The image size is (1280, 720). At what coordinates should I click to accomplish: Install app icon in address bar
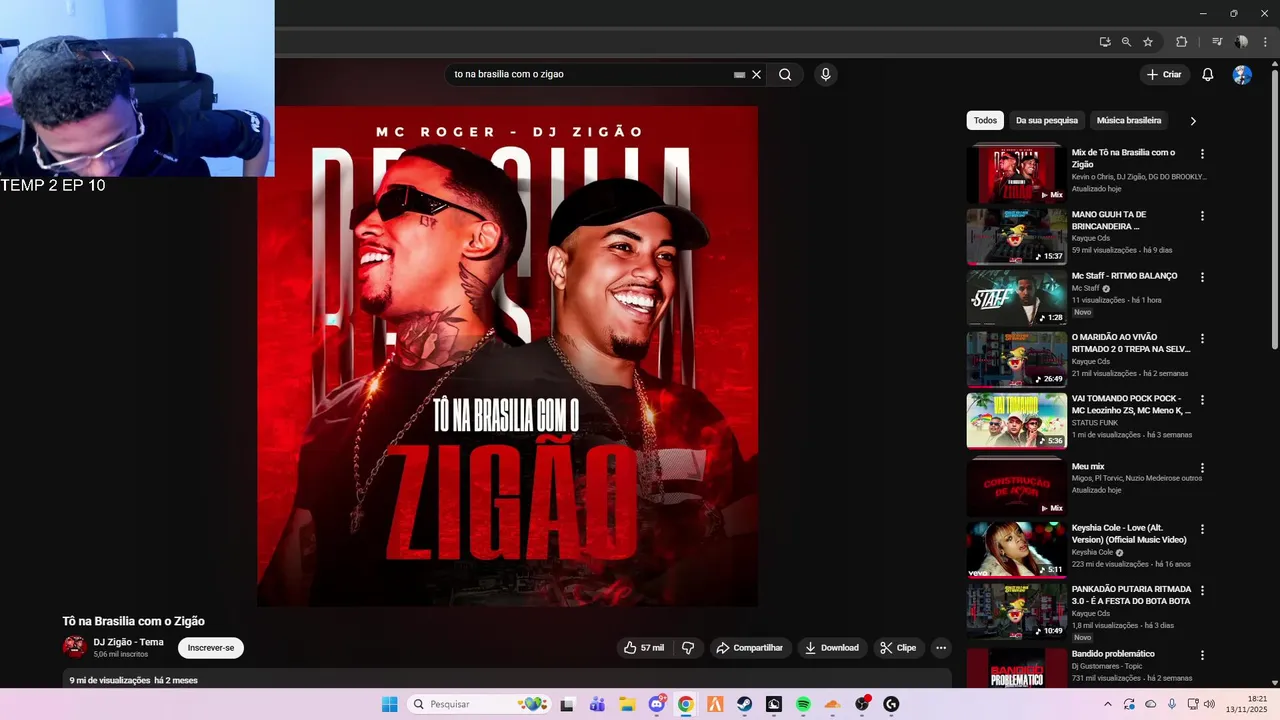(x=1105, y=42)
